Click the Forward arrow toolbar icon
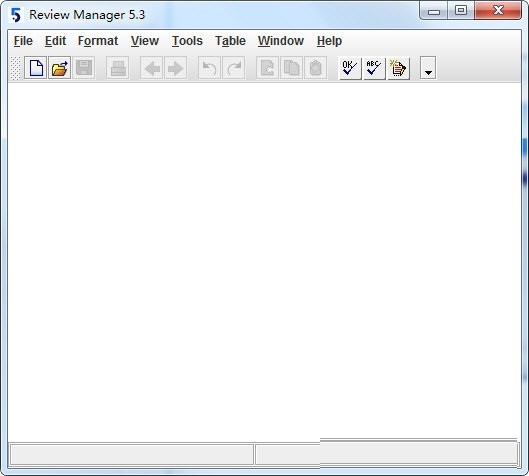Viewport: 529px width, 476px height. click(175, 68)
